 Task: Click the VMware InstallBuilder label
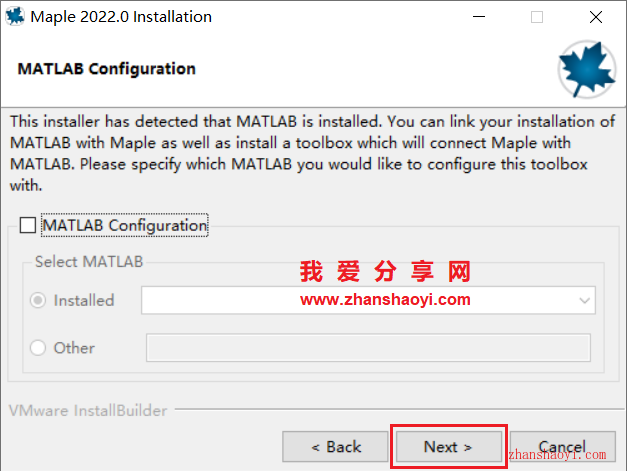88,411
